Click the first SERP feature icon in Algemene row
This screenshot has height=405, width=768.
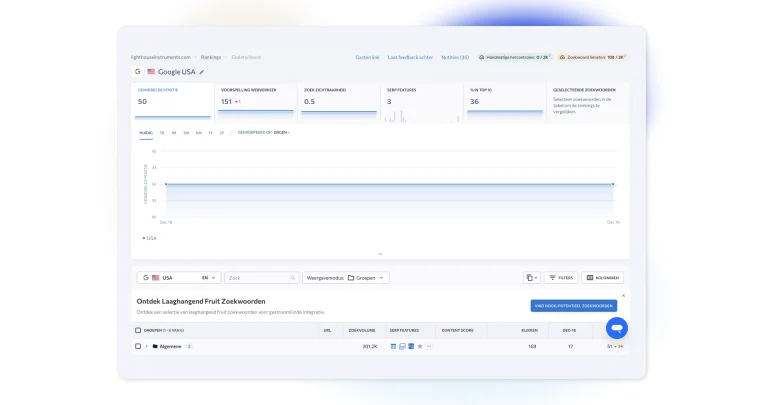coord(393,346)
